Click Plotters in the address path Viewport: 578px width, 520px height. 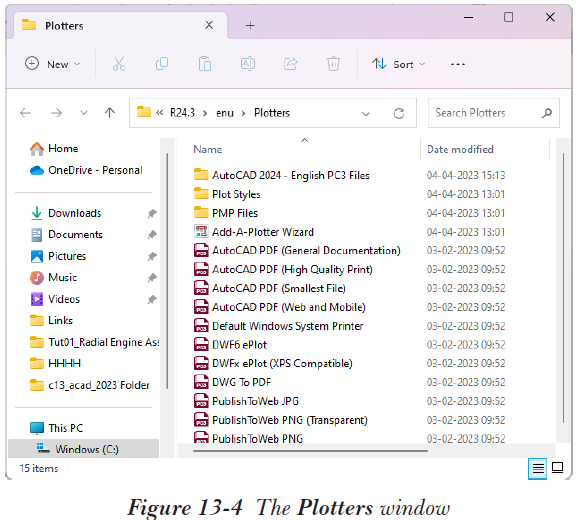pyautogui.click(x=272, y=113)
